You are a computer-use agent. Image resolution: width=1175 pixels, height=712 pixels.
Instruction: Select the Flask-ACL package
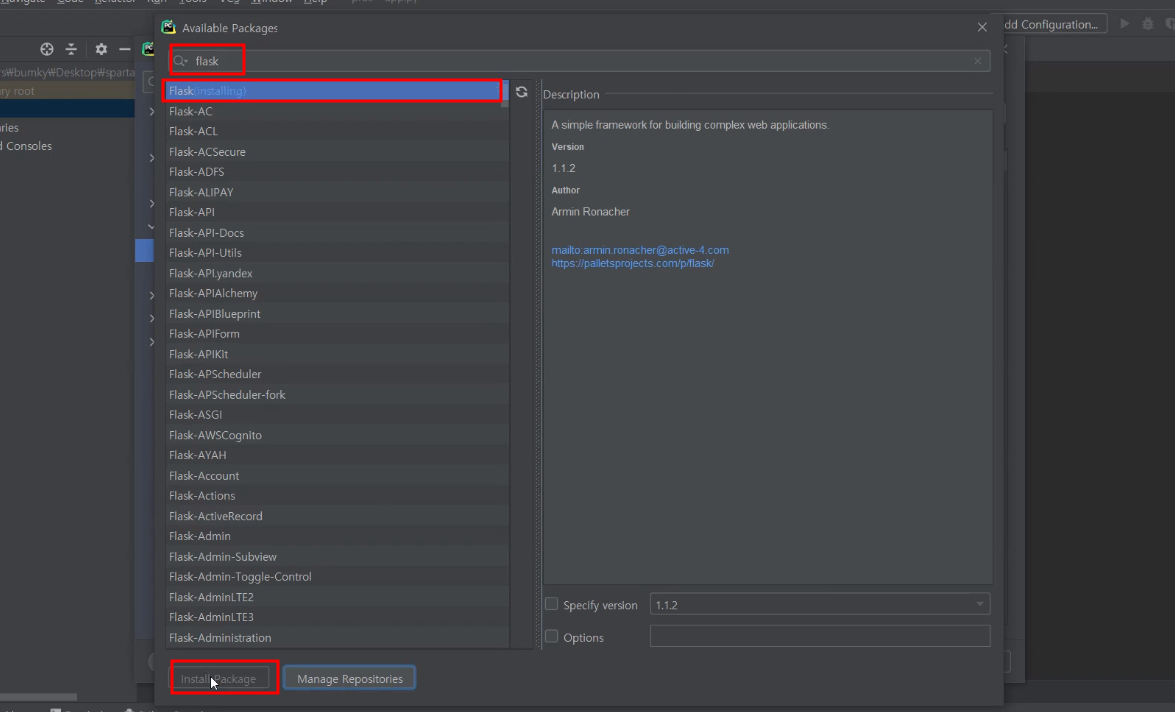(337, 131)
